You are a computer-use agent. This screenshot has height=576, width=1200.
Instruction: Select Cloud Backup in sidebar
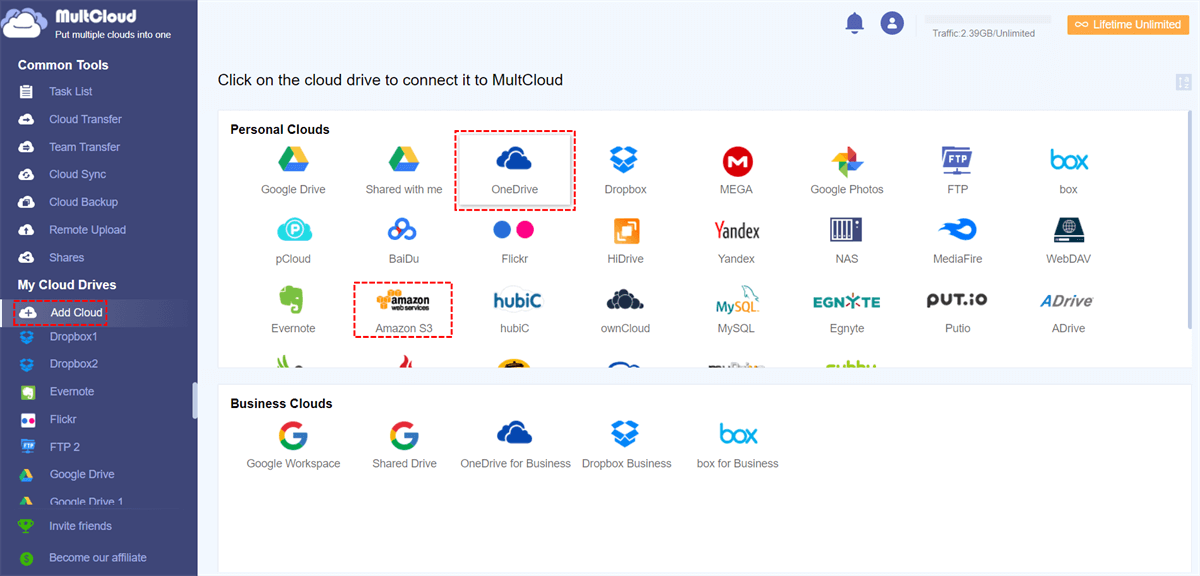(83, 202)
